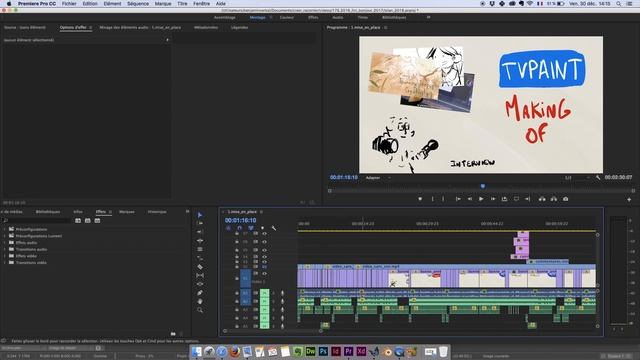Expand the Préconfigurations Lumetri folder
The width and height of the screenshot is (640, 360).
5,236
